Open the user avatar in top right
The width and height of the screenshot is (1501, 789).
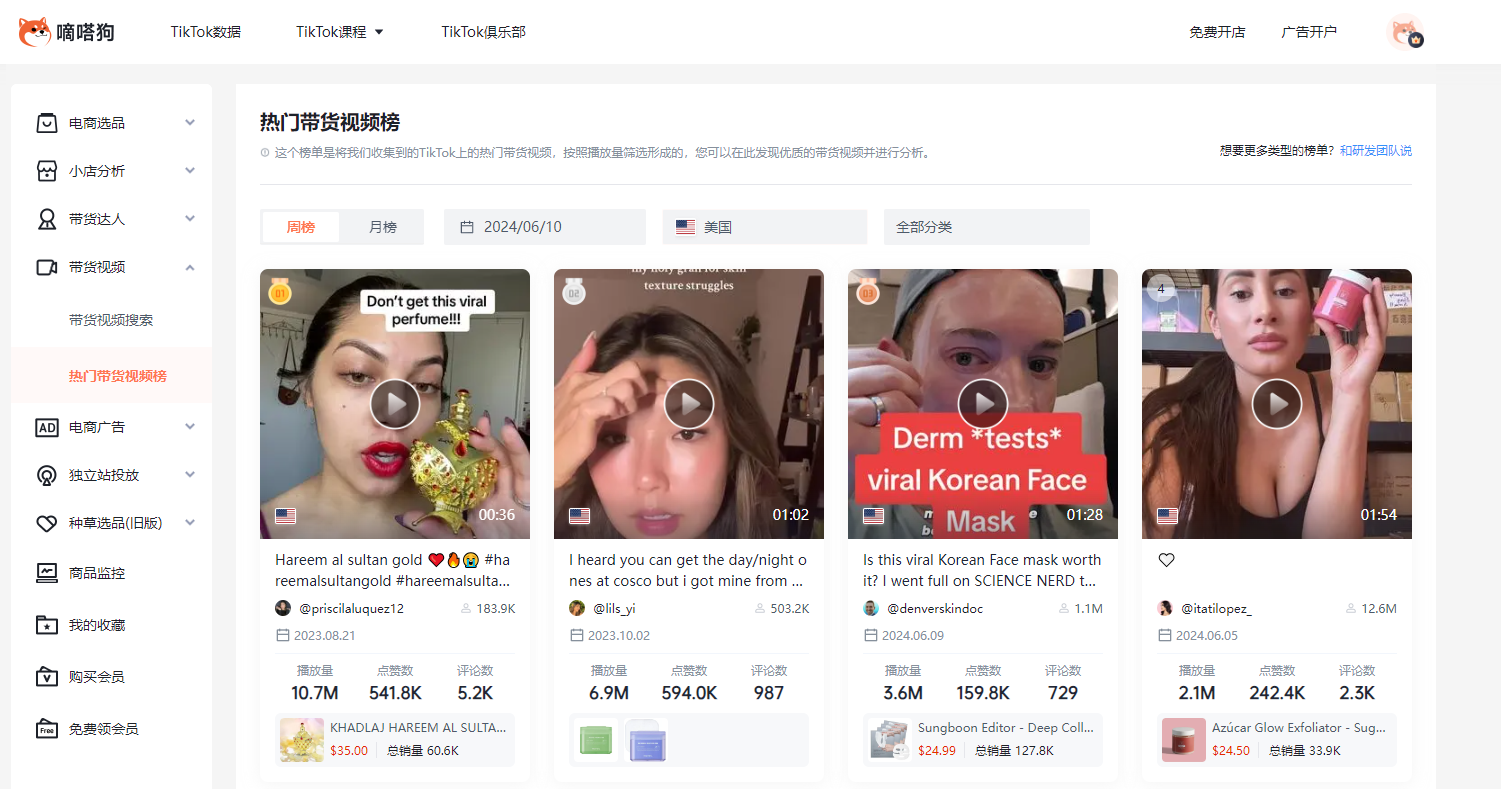(x=1406, y=32)
